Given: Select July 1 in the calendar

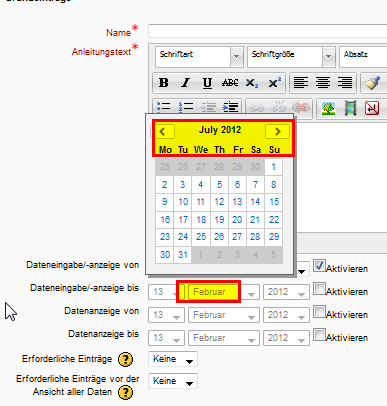Looking at the screenshot, I should 274,167.
